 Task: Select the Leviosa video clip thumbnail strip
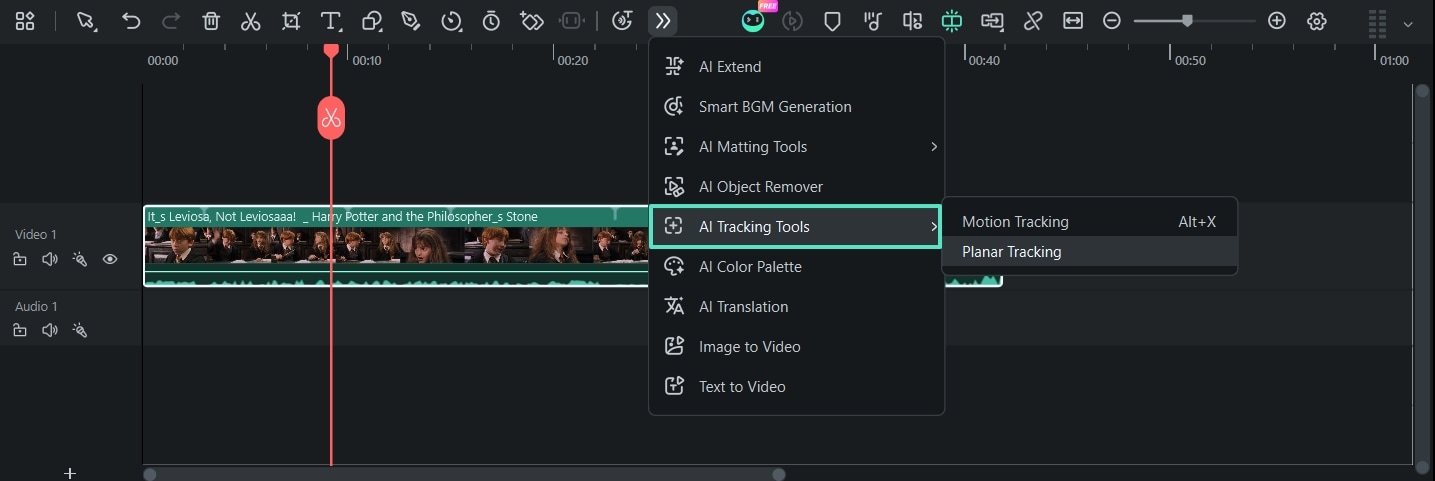pyautogui.click(x=397, y=244)
